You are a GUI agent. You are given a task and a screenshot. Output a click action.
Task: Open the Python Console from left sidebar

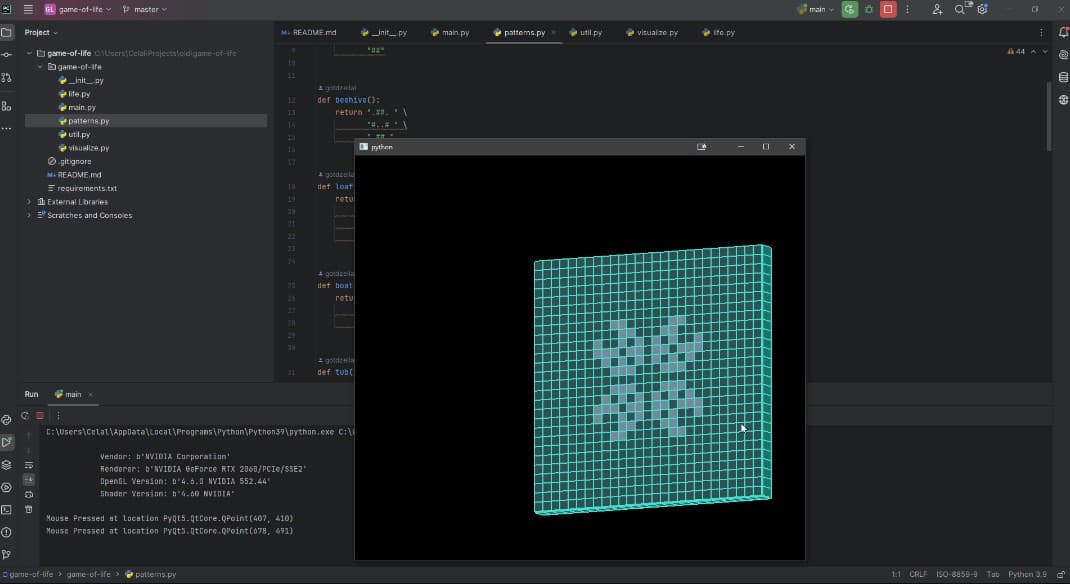tap(7, 420)
